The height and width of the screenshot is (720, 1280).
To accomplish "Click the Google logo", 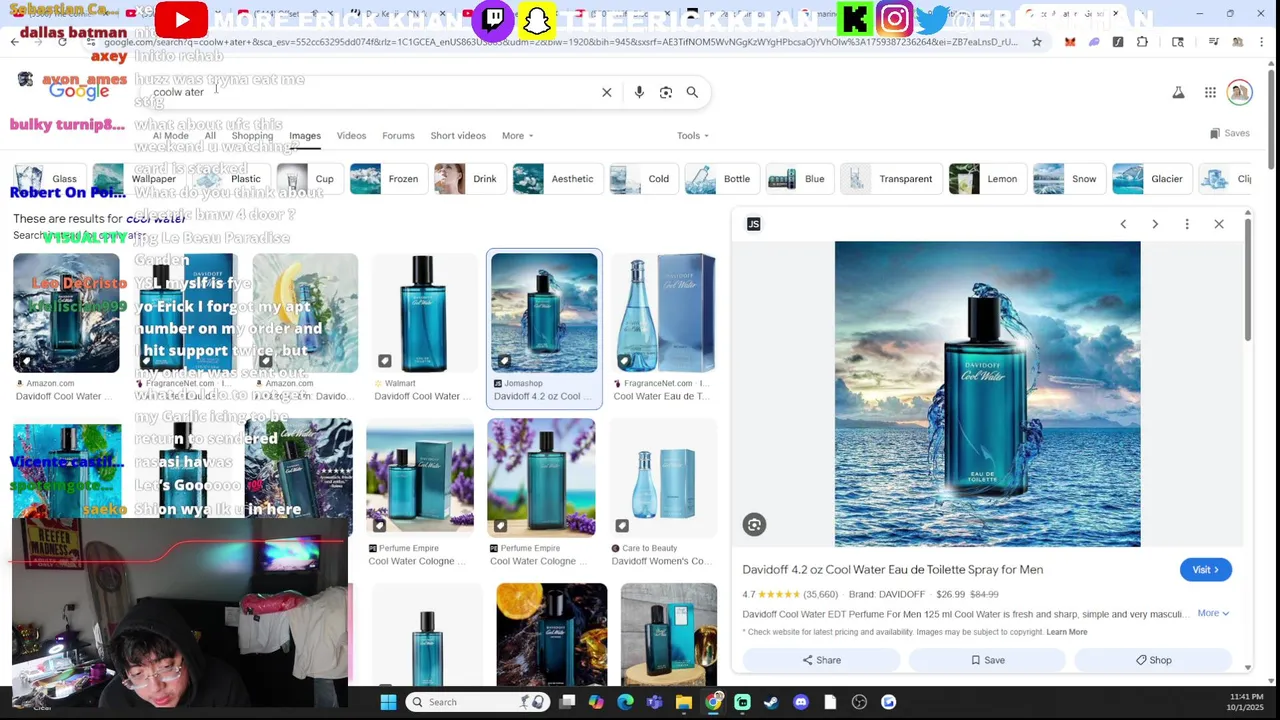I will click(78, 91).
